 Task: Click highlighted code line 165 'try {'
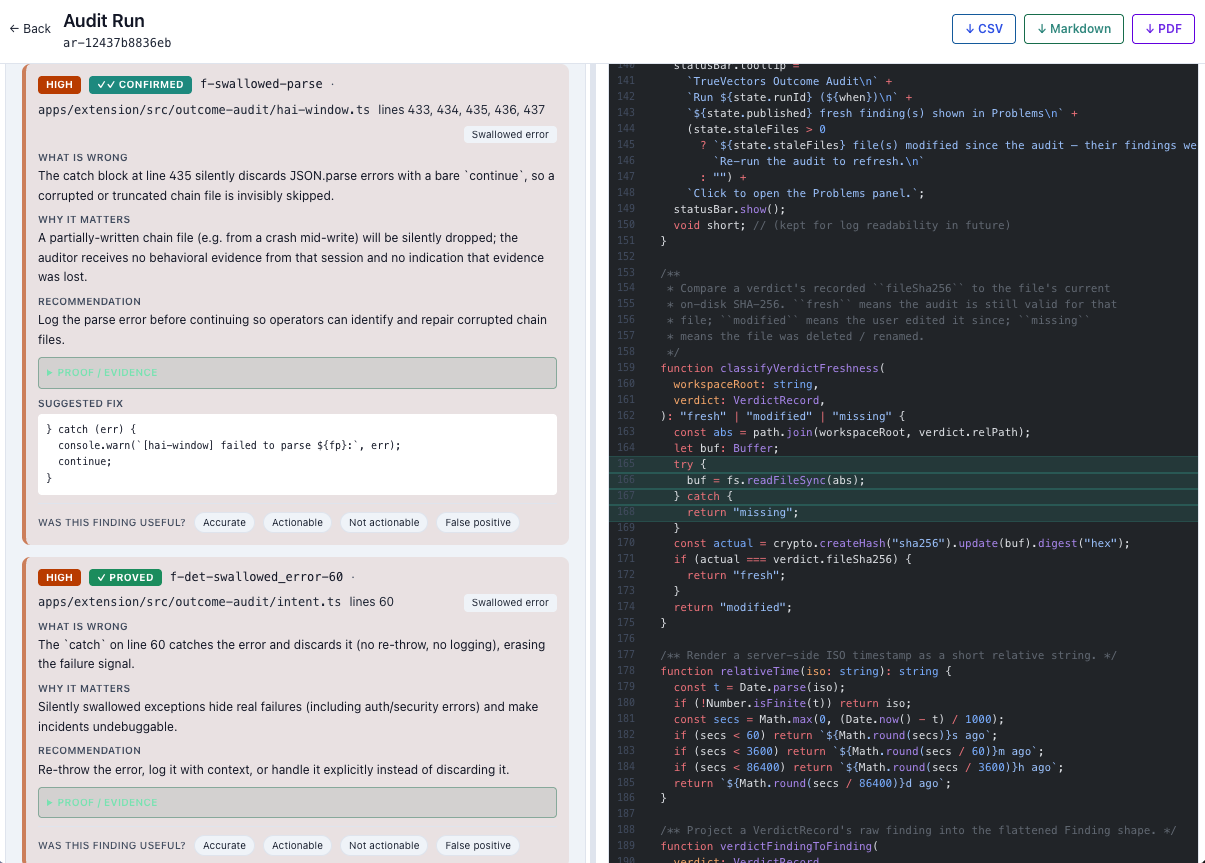pos(903,464)
